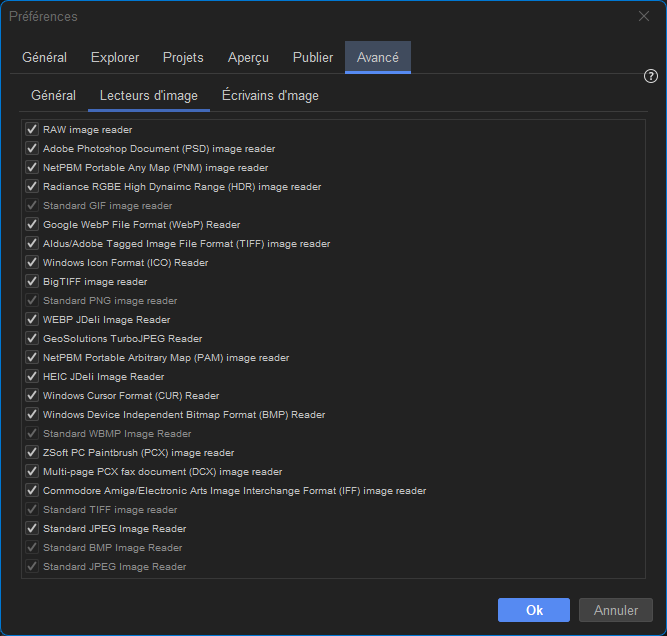Toggle Aldus/Adobe Tagged Image File Format (TIFF) reader

point(32,243)
